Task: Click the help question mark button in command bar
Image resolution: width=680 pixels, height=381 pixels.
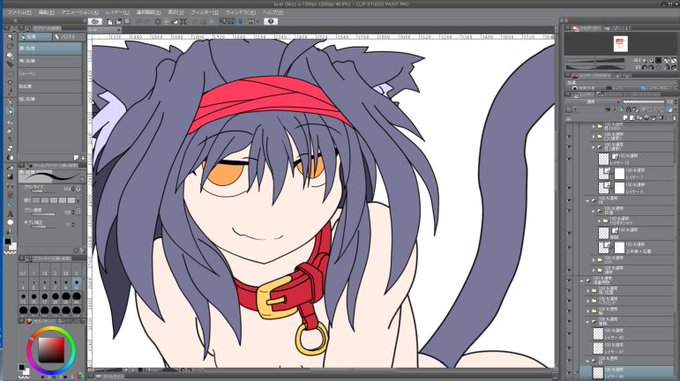Action: click(271, 21)
